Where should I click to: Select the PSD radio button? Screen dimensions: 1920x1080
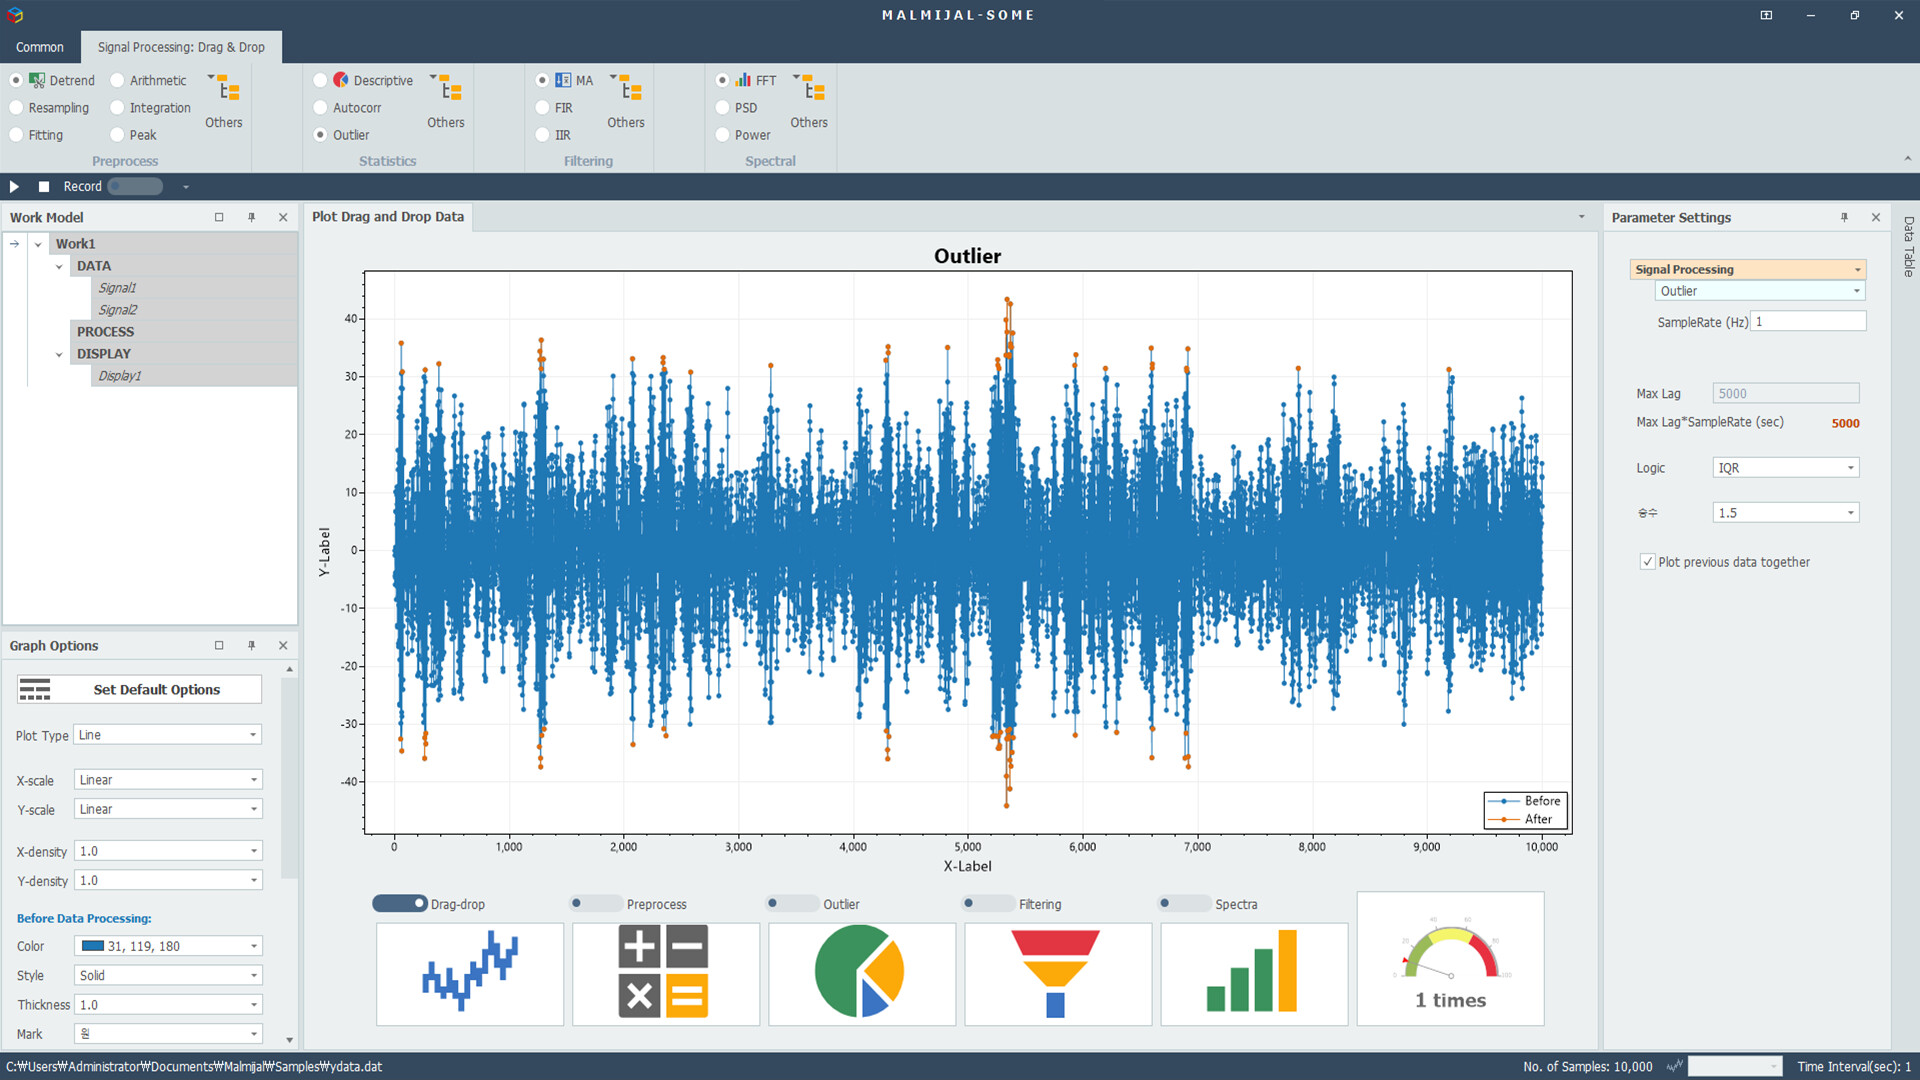tap(723, 108)
